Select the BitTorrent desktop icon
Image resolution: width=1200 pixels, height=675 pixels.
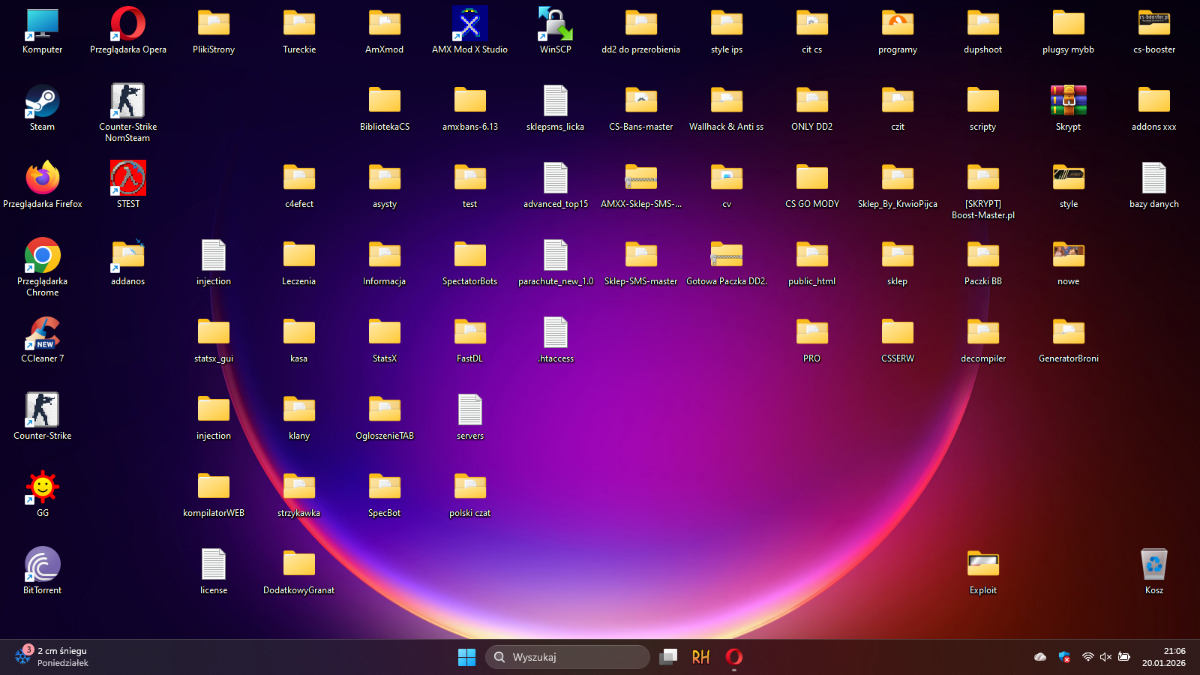click(x=42, y=565)
